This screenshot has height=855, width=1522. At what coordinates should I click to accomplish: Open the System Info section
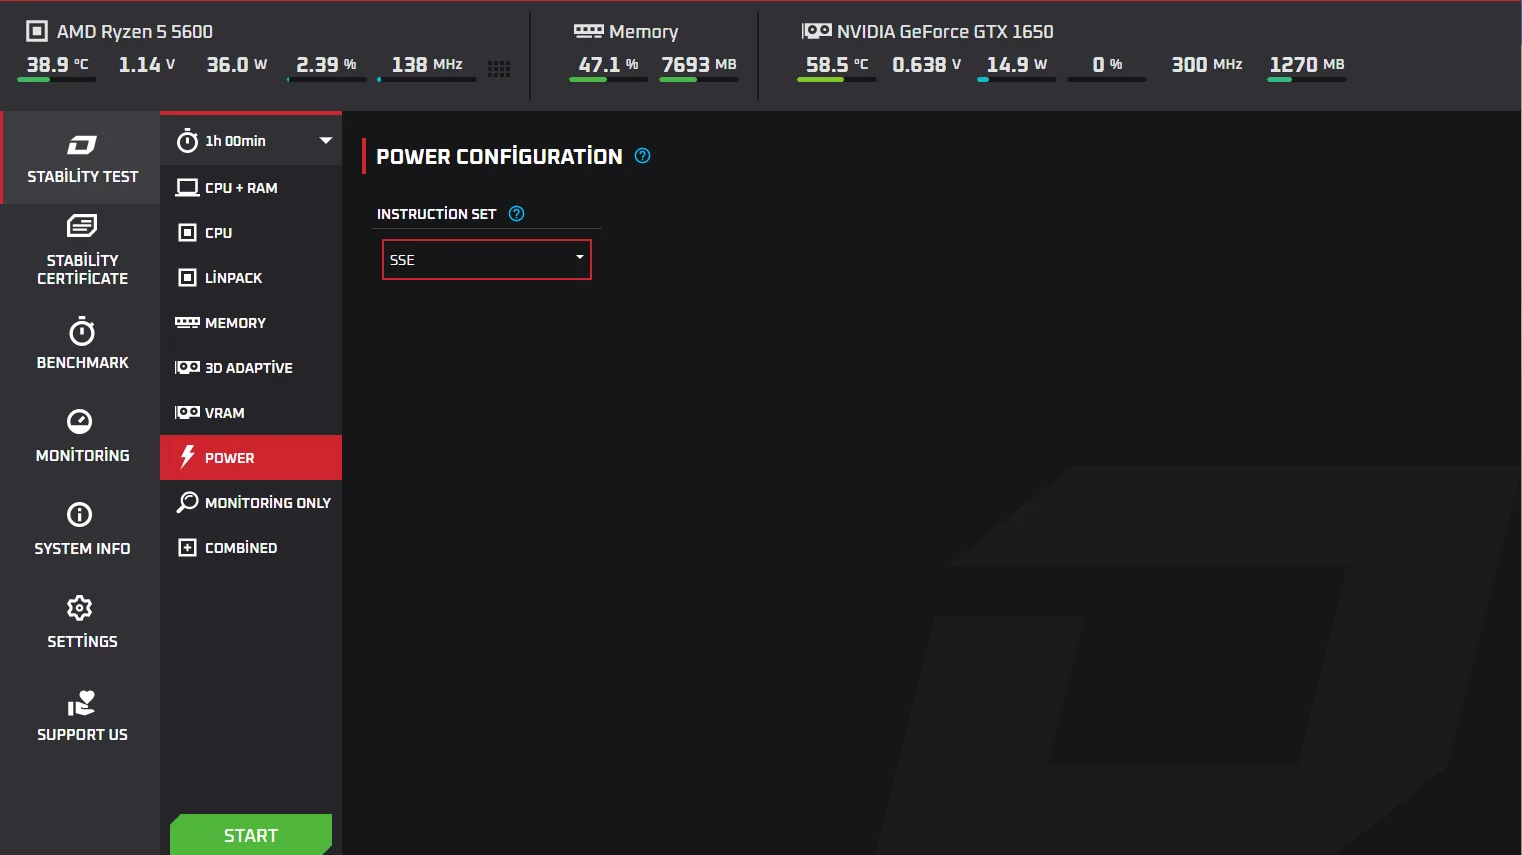pyautogui.click(x=82, y=529)
